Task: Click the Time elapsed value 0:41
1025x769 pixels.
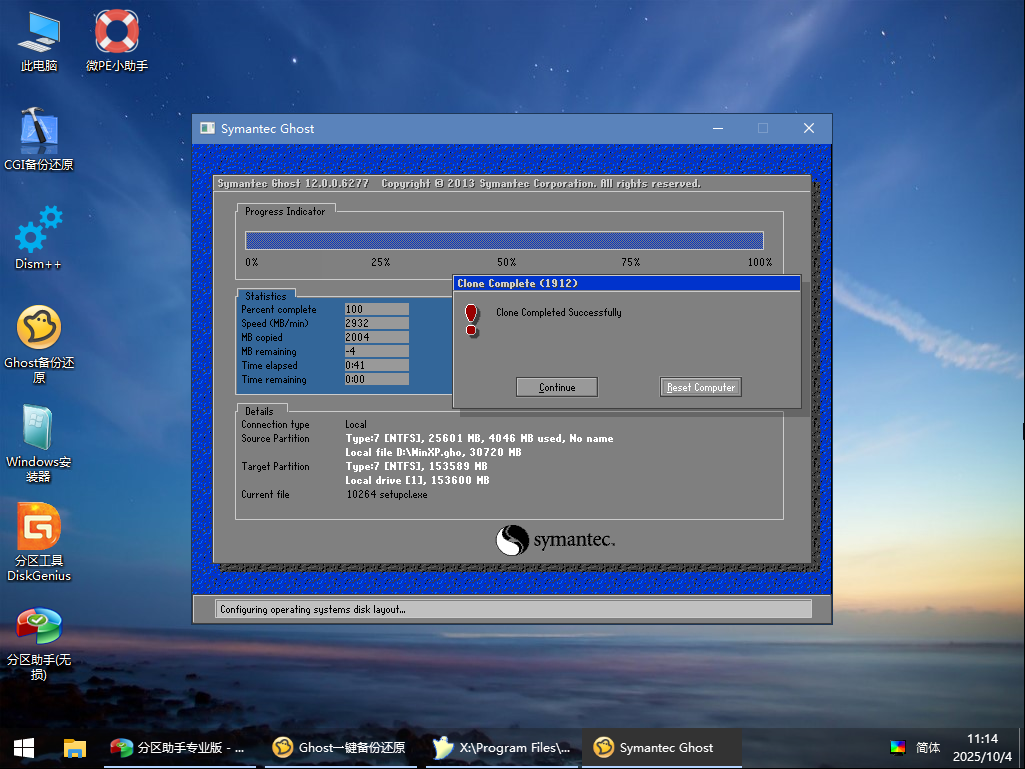Action: (377, 366)
